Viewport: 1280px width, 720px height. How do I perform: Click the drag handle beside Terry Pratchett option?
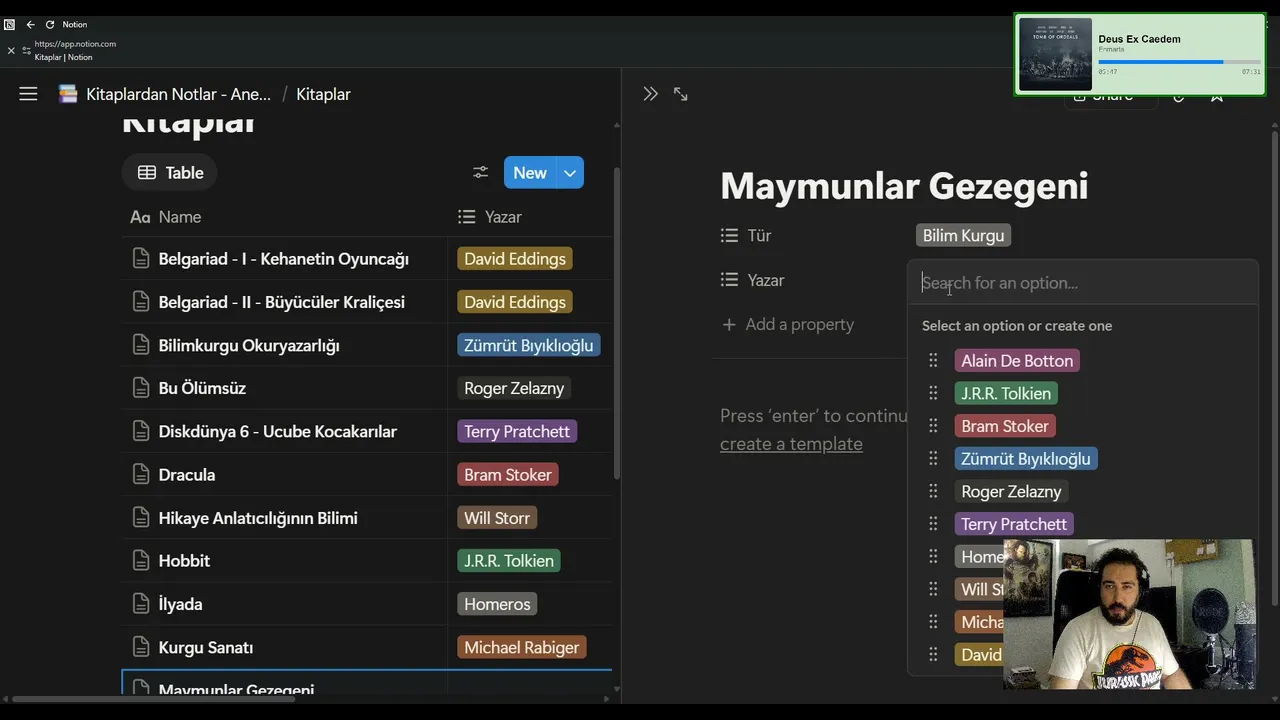(933, 524)
